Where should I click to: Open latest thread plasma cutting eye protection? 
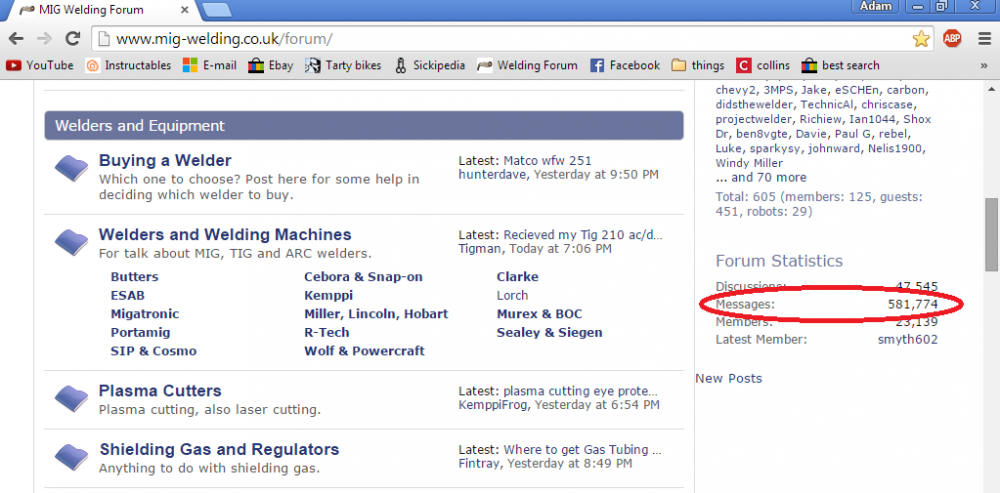tap(580, 391)
